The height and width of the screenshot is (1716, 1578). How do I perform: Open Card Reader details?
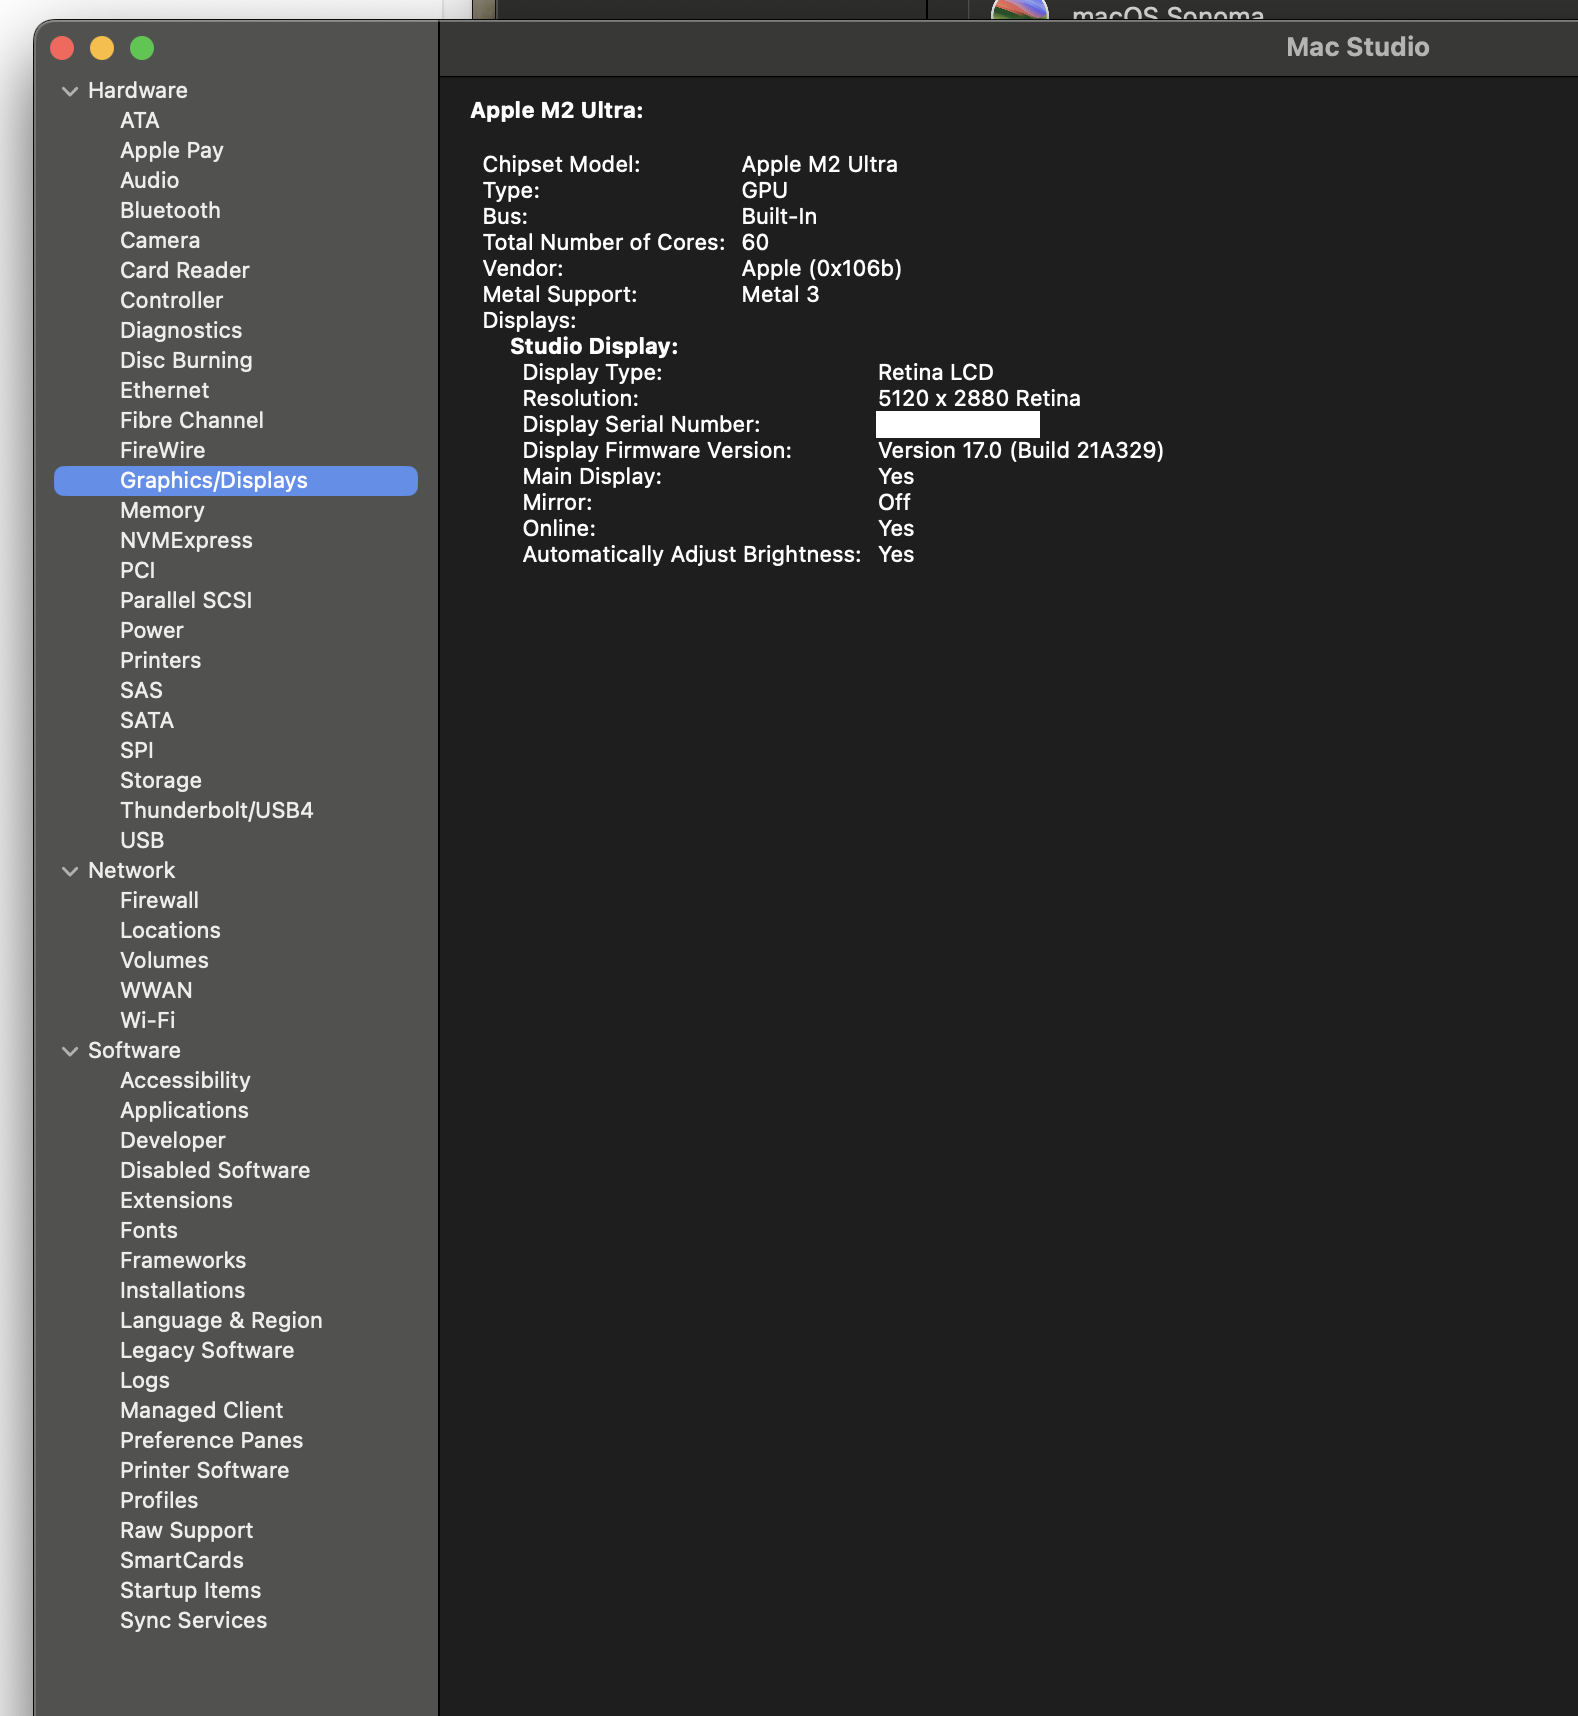pos(185,270)
